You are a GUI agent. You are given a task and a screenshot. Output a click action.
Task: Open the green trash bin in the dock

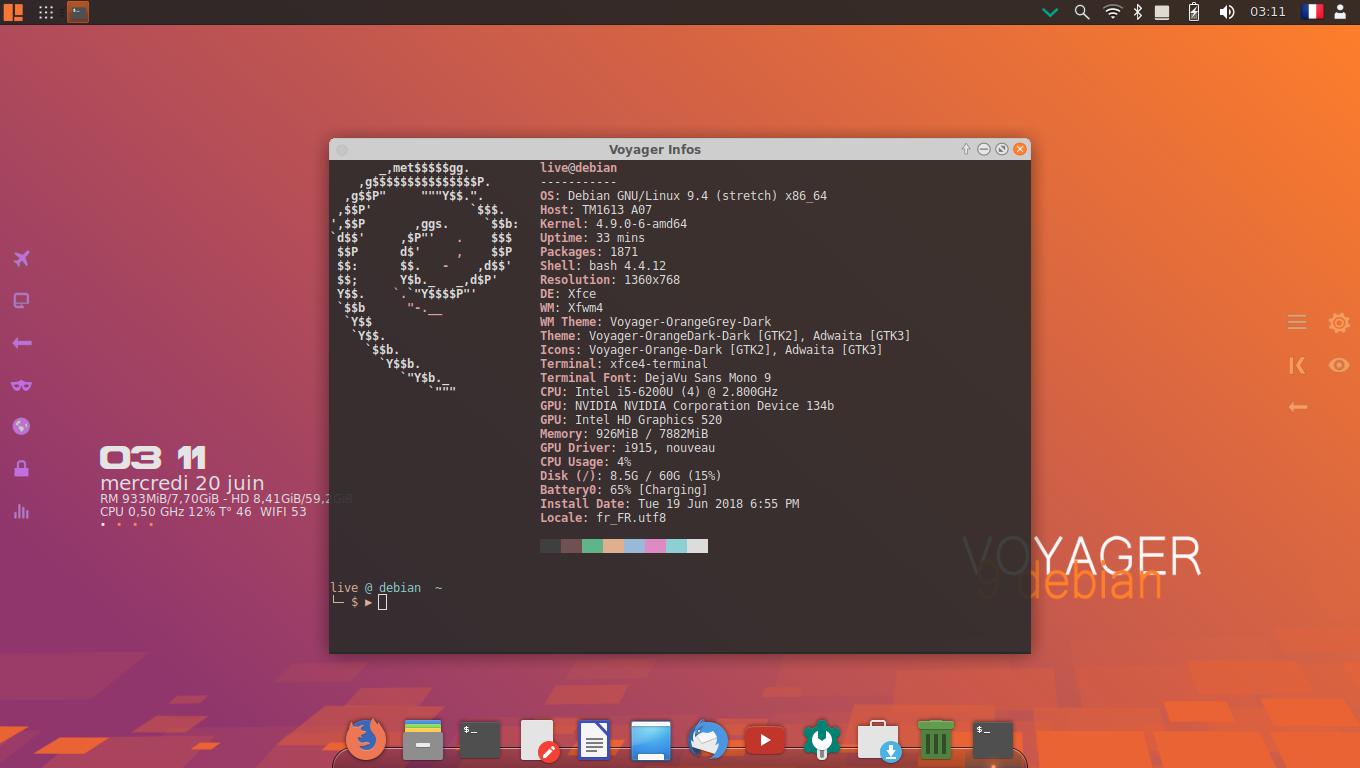936,740
